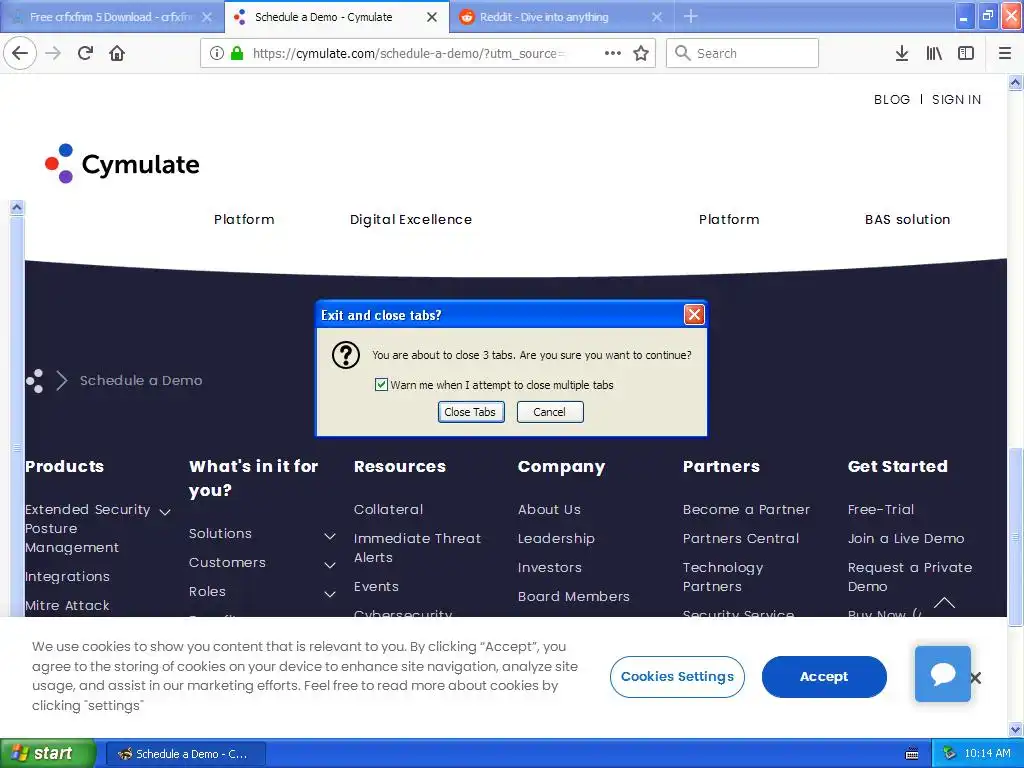Click Join a Live Demo link
This screenshot has height=768, width=1024.
[906, 538]
